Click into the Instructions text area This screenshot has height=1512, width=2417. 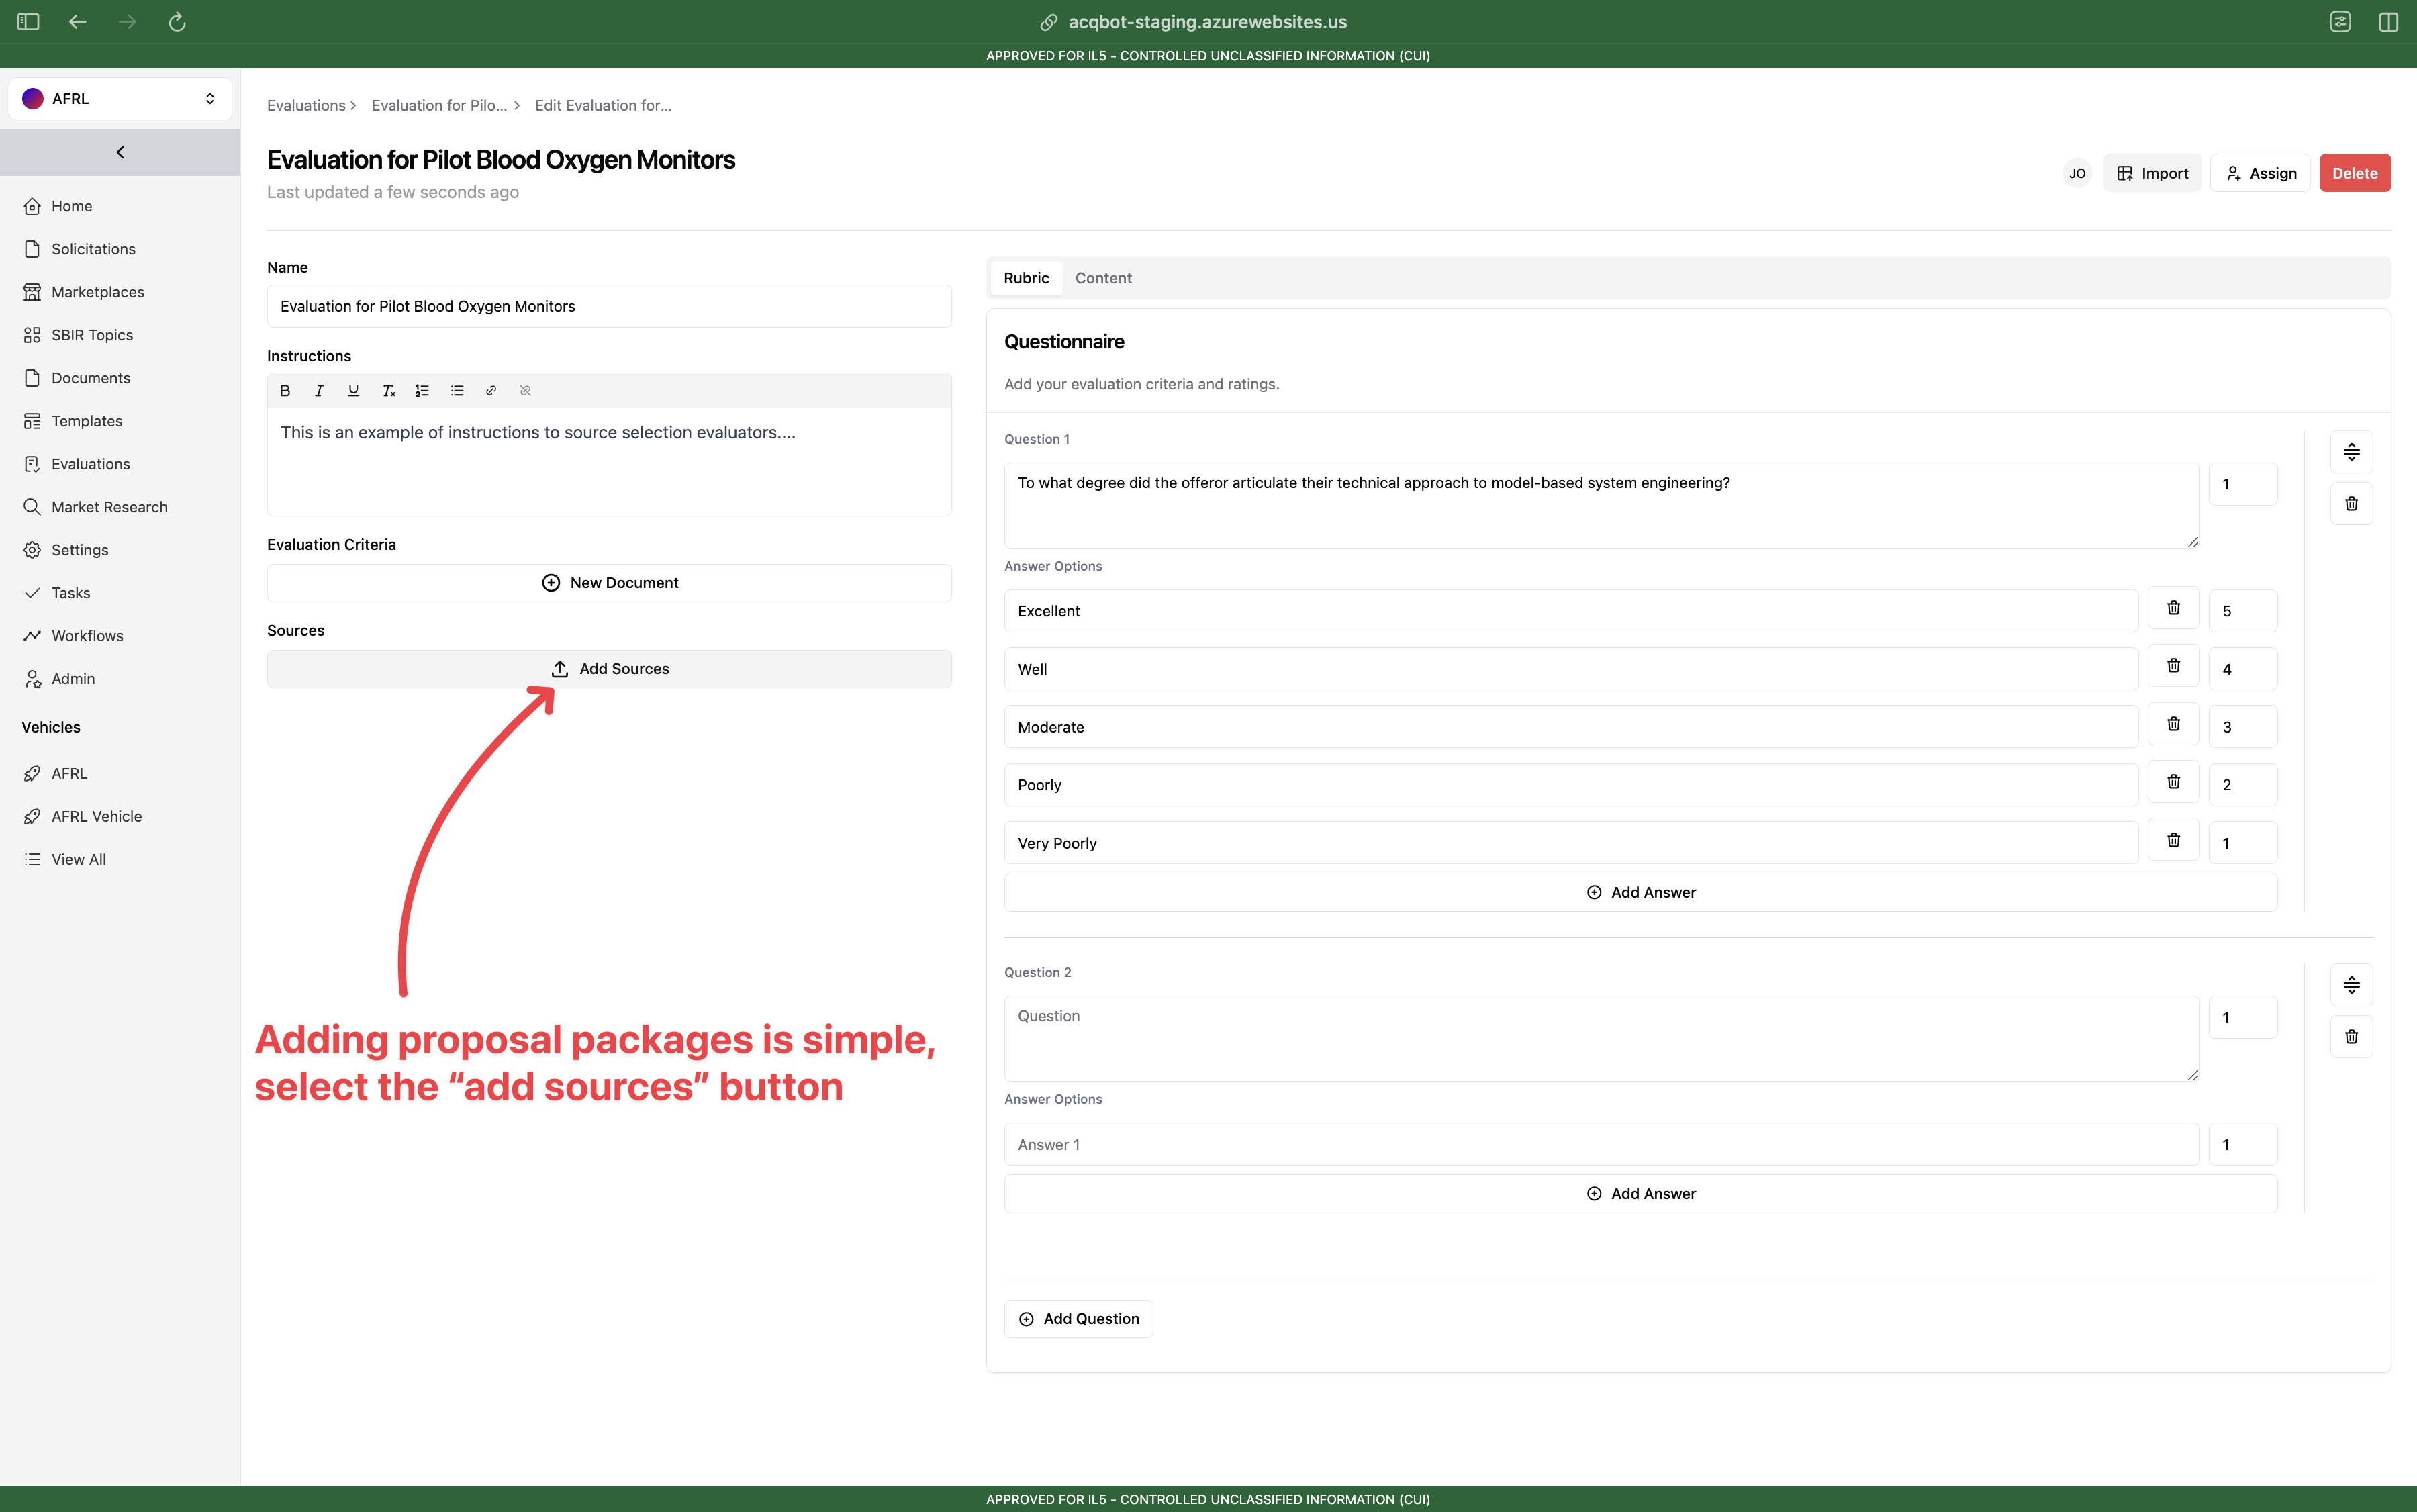(x=609, y=461)
